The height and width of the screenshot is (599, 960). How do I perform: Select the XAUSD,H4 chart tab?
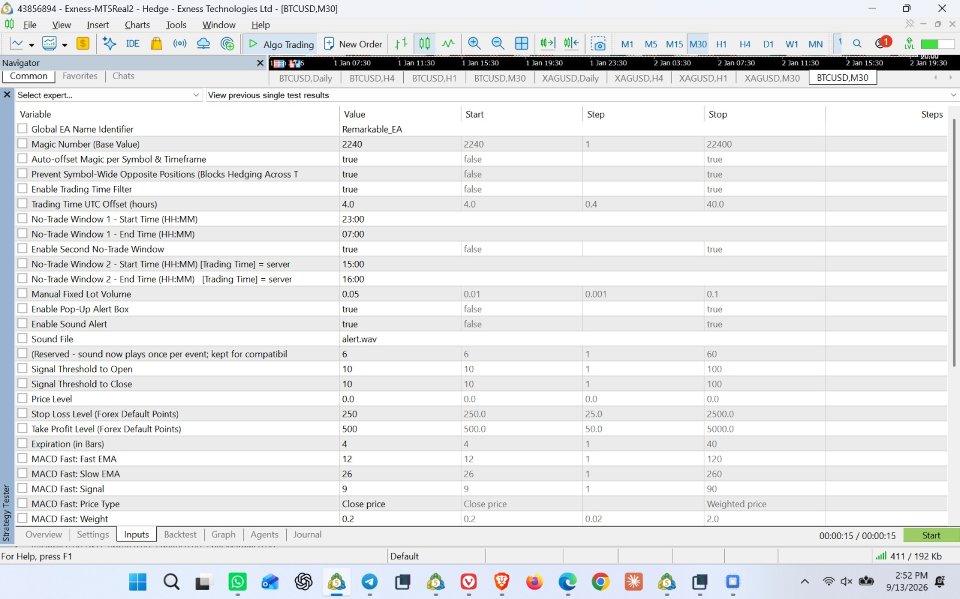coord(639,78)
